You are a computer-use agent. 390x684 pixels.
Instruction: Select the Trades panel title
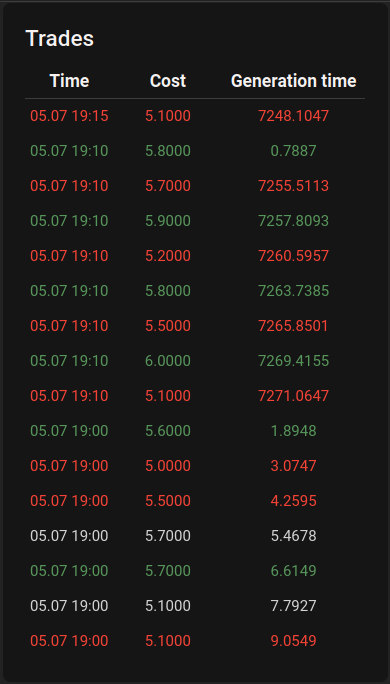pyautogui.click(x=60, y=38)
